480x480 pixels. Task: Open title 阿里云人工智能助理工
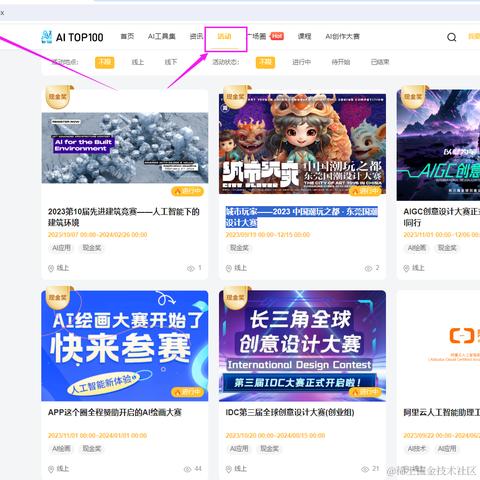[442, 412]
